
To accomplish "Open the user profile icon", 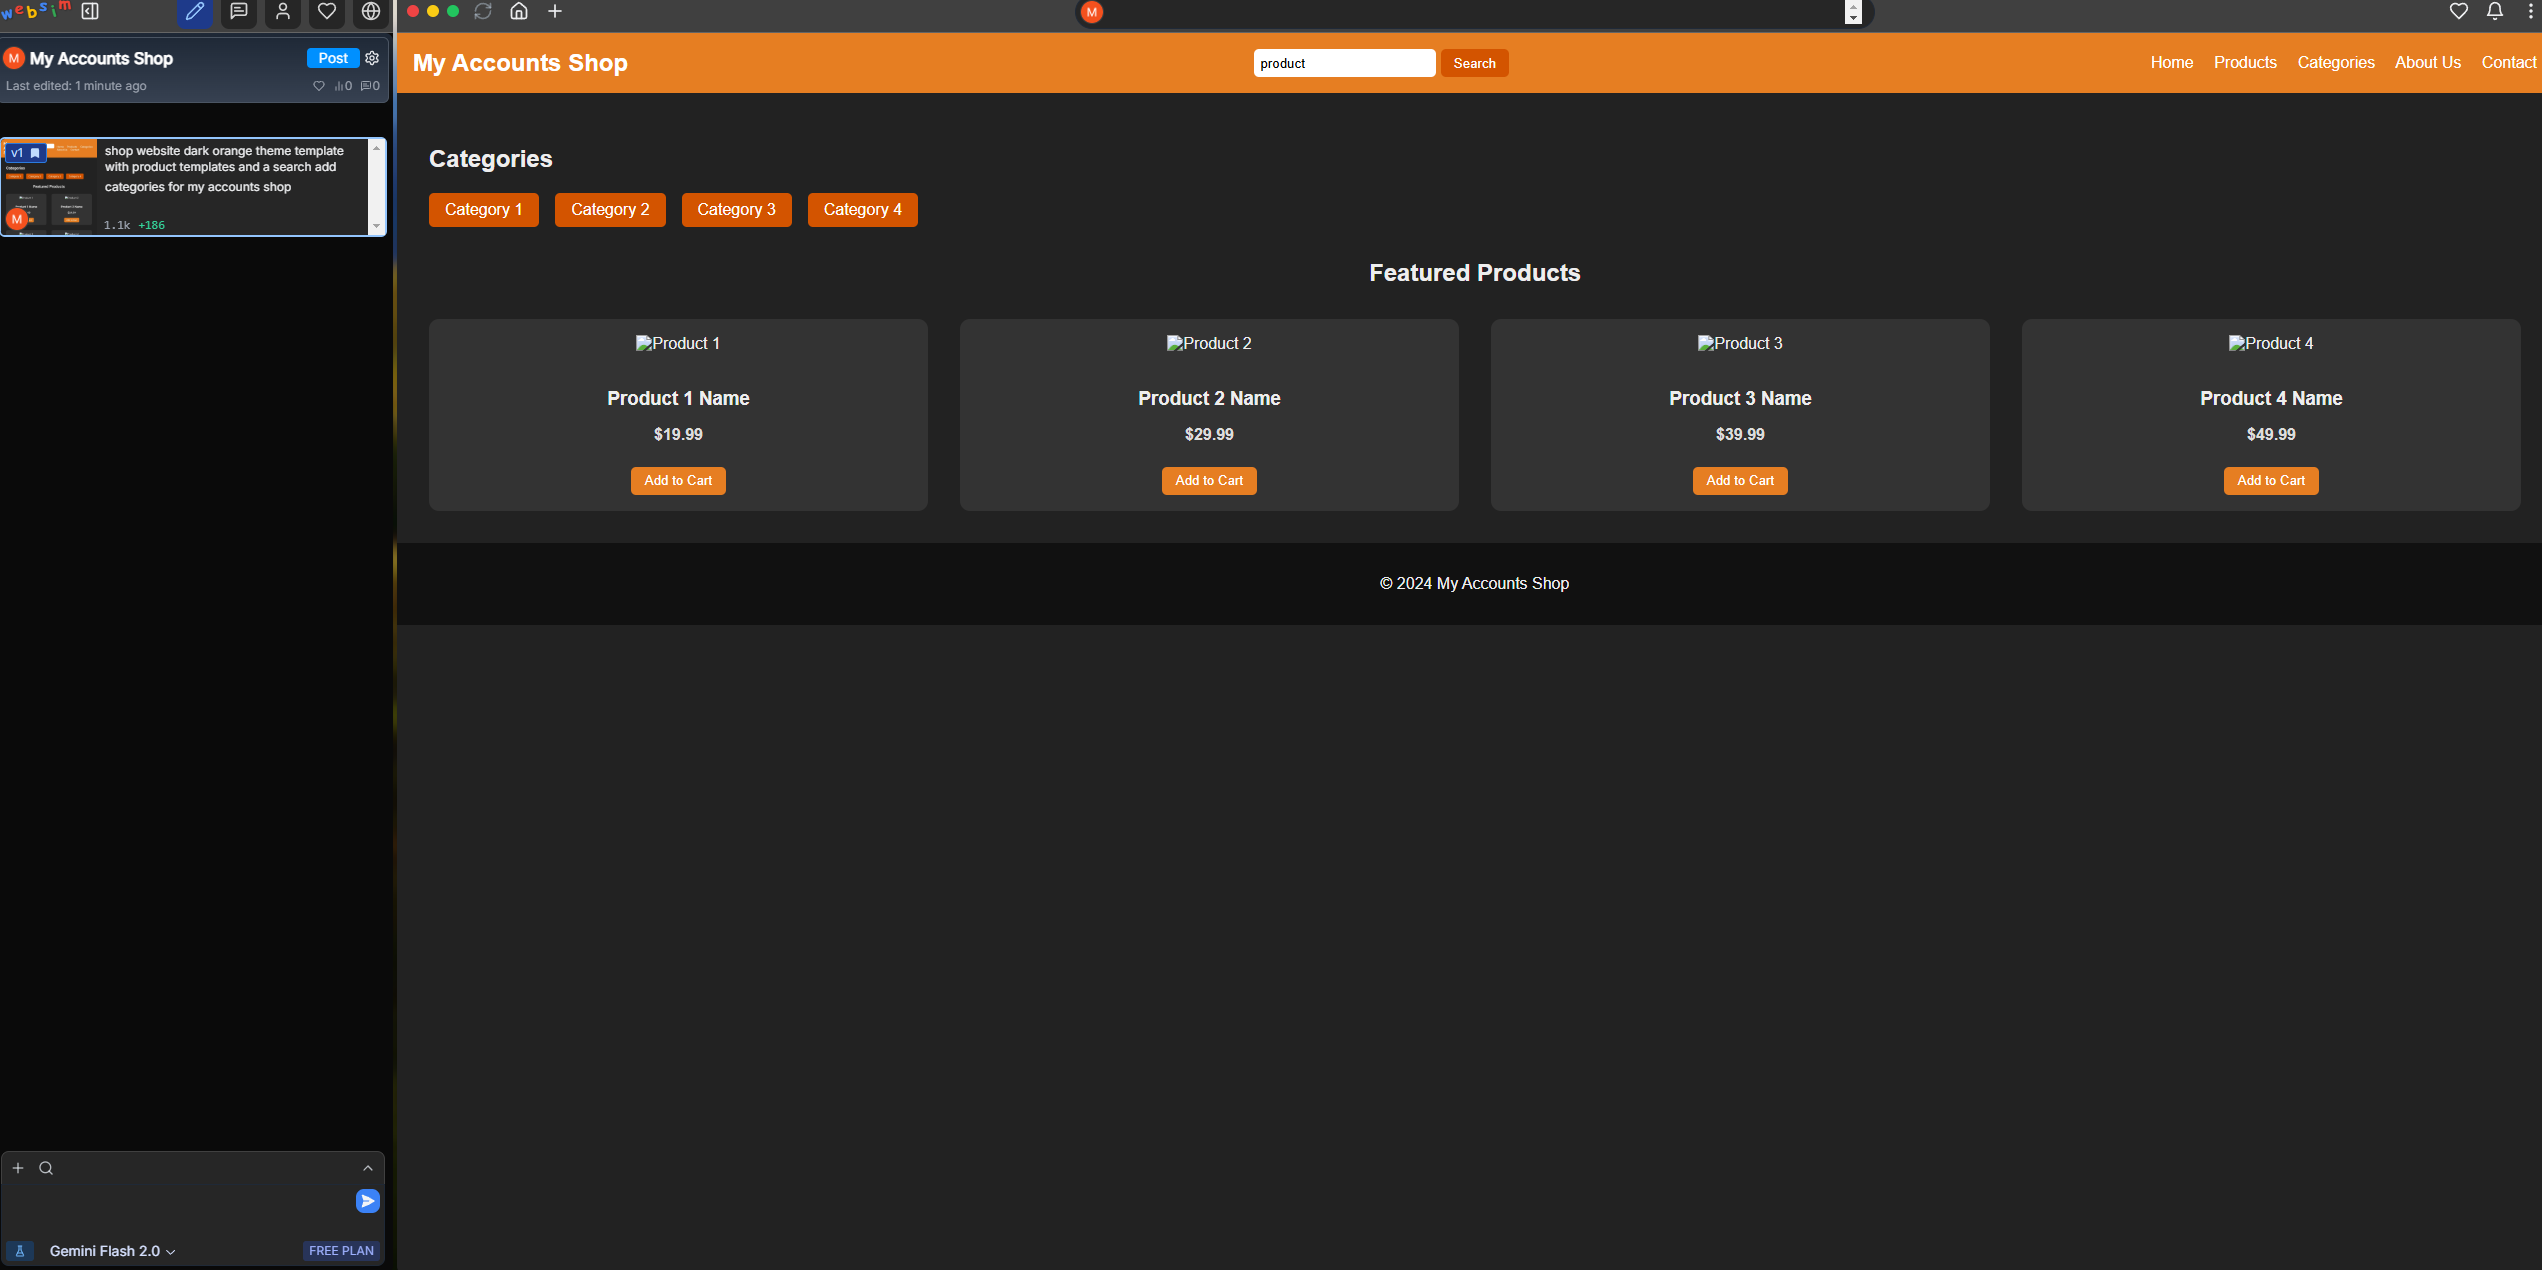I will pyautogui.click(x=283, y=12).
